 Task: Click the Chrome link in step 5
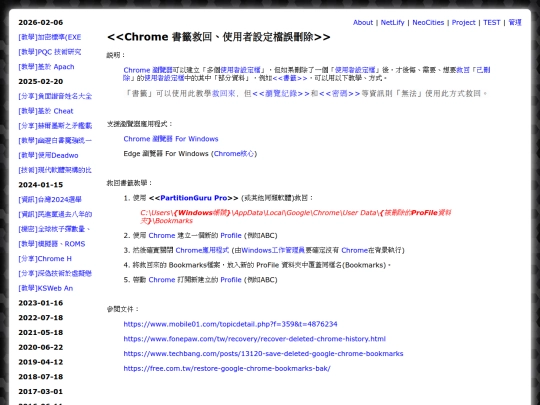click(162, 280)
